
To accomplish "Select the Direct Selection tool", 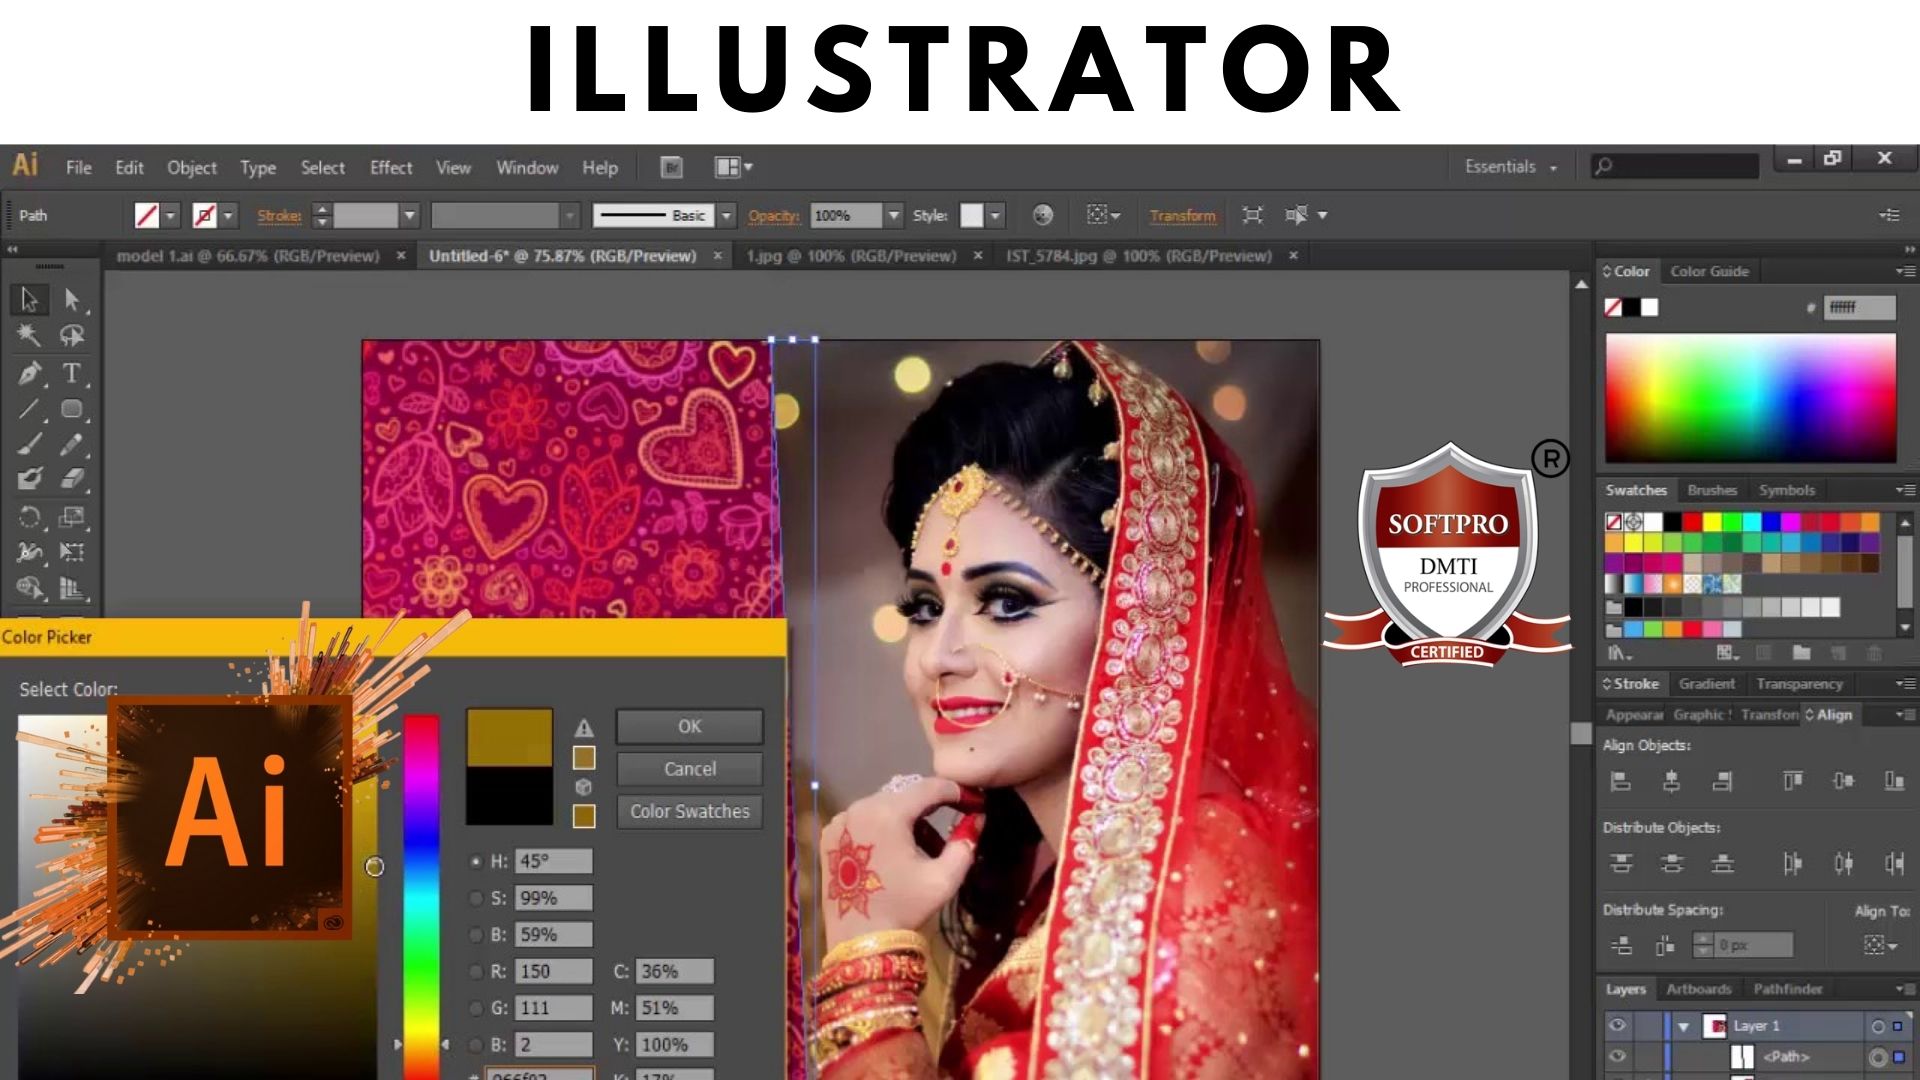I will (71, 299).
